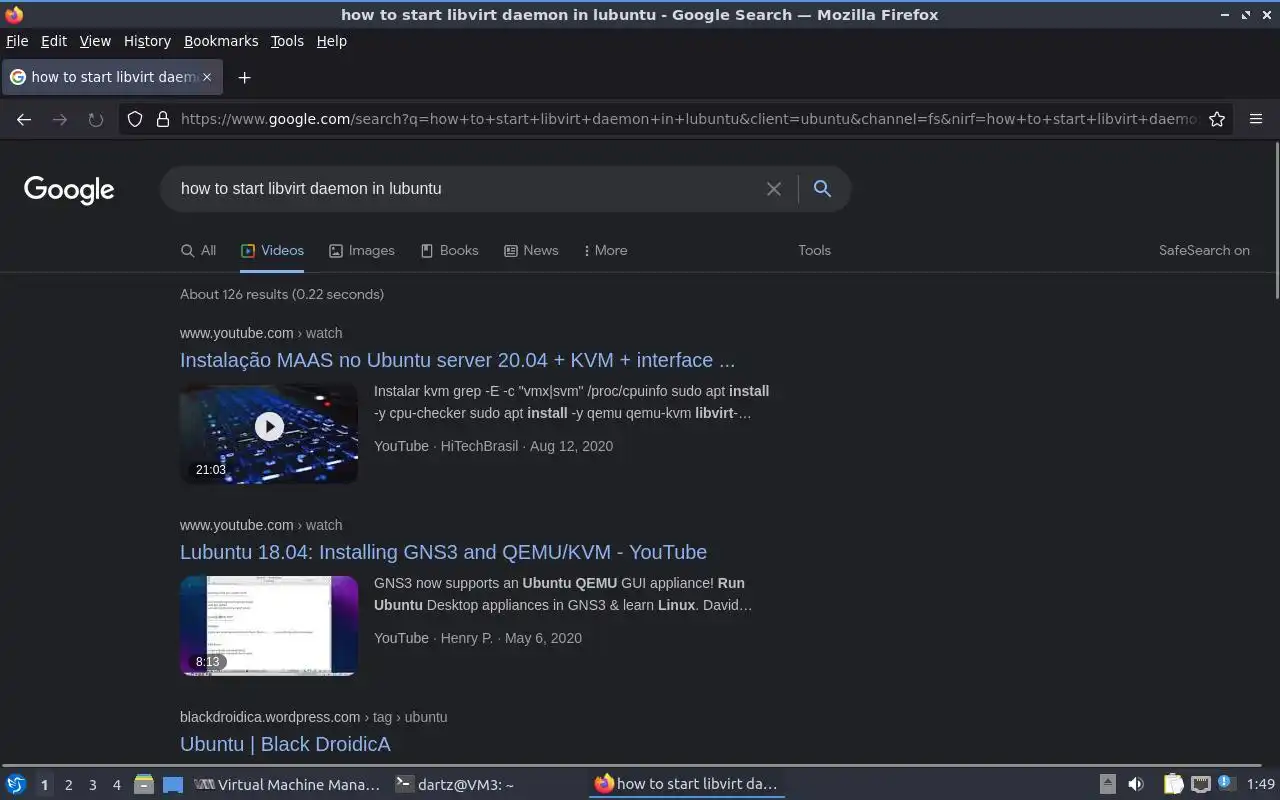Image resolution: width=1280 pixels, height=800 pixels.
Task: Open a new tab with plus button
Action: click(x=244, y=77)
